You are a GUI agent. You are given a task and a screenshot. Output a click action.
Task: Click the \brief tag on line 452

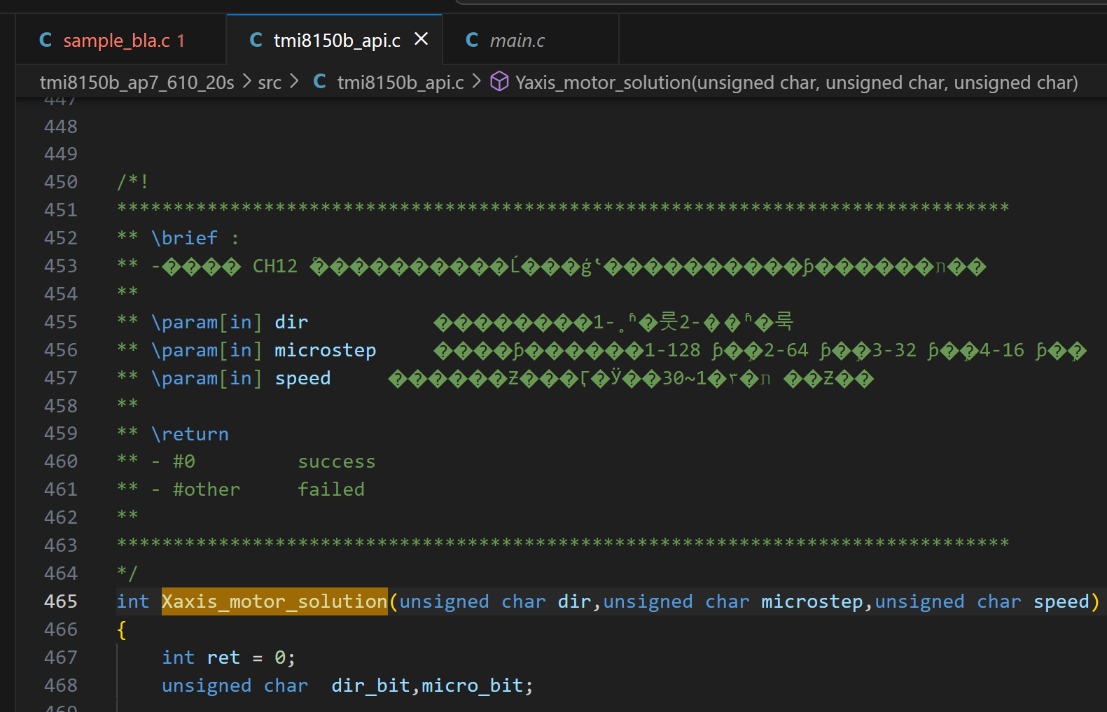(184, 238)
